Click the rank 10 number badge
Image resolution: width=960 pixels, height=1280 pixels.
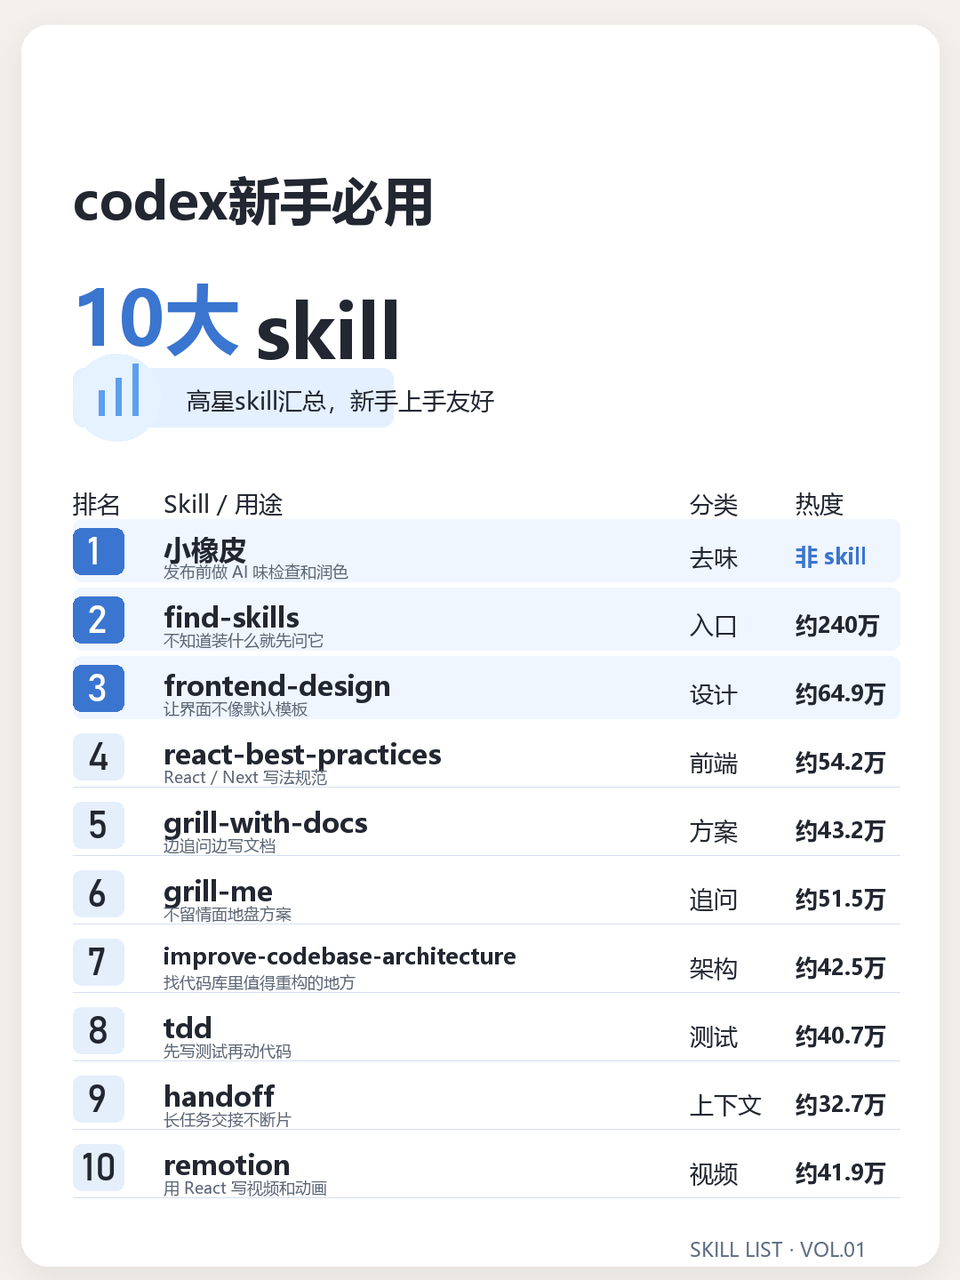pos(98,1167)
